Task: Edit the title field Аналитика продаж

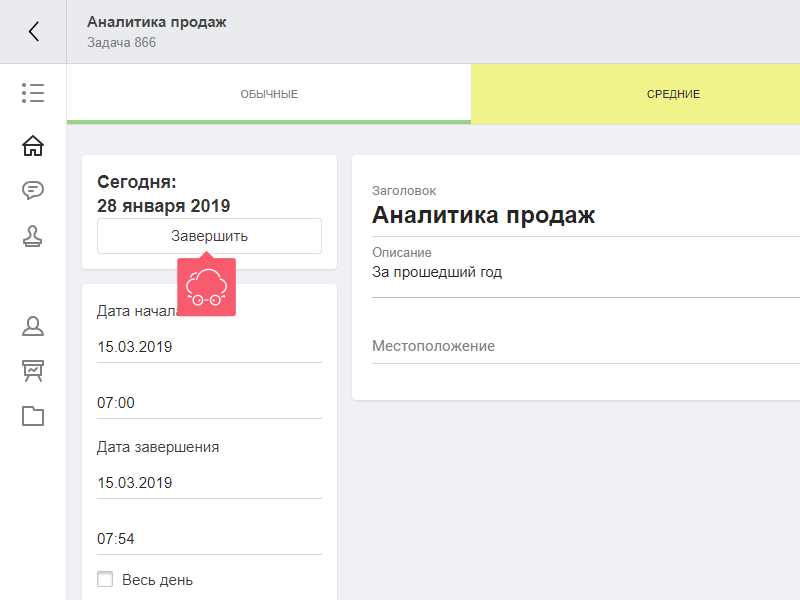Action: pos(586,215)
